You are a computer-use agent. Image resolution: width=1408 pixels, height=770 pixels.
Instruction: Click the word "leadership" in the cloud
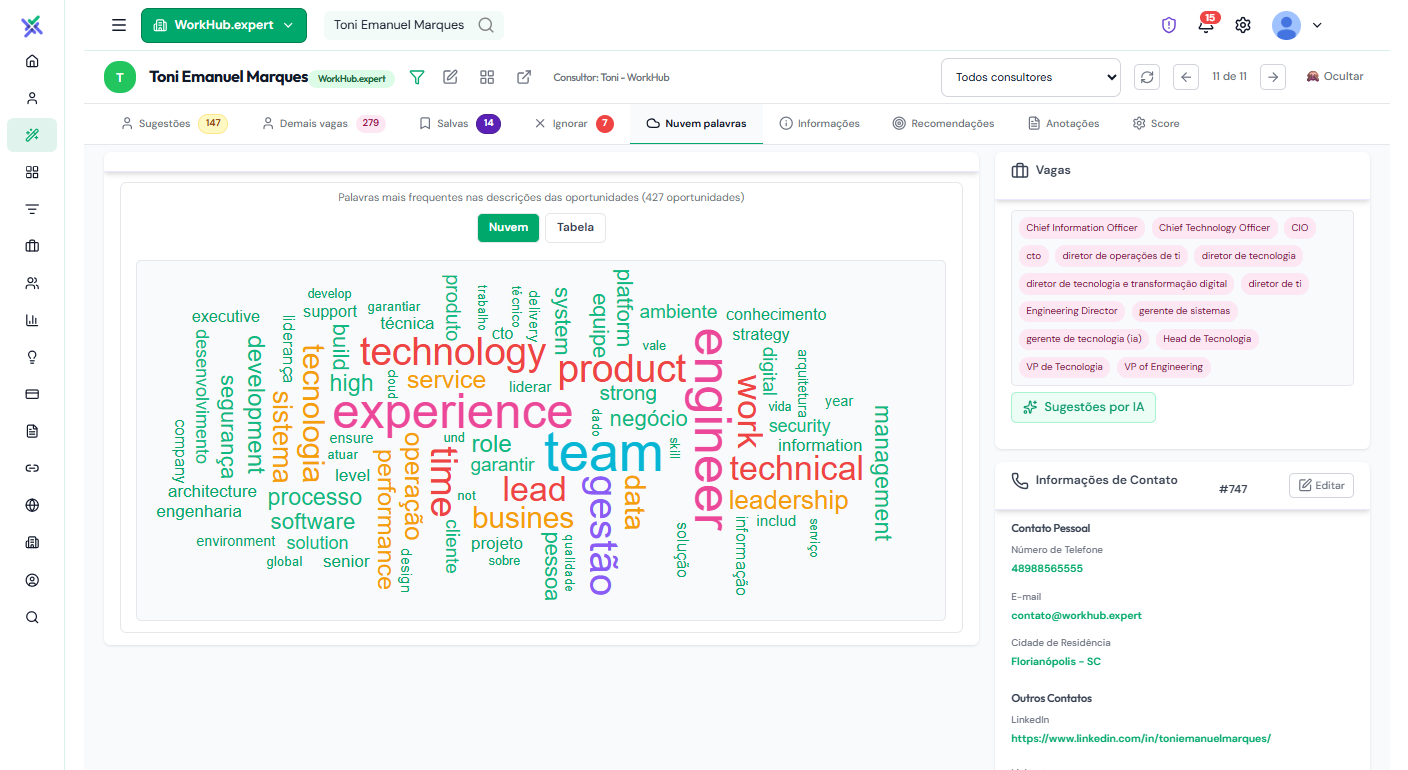(788, 500)
